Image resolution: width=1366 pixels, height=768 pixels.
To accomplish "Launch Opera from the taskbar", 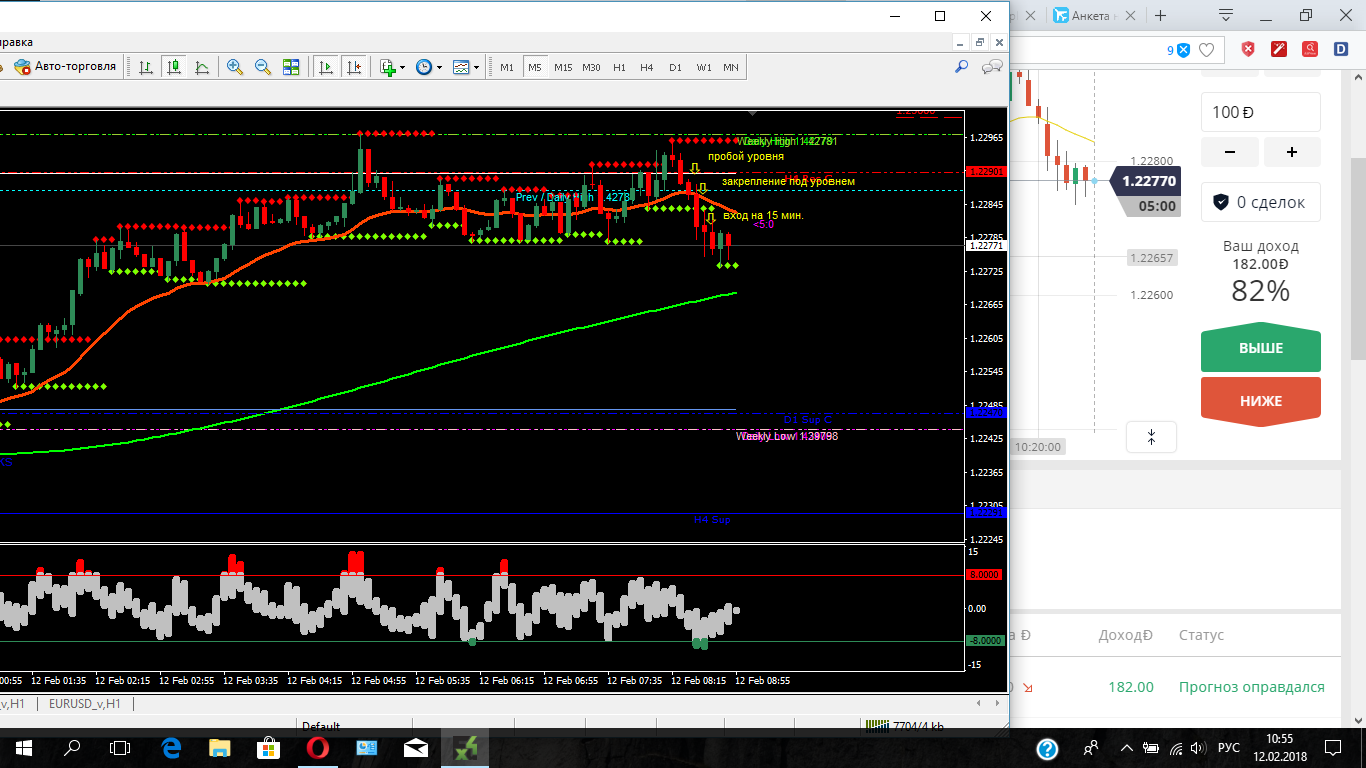I will pyautogui.click(x=318, y=748).
